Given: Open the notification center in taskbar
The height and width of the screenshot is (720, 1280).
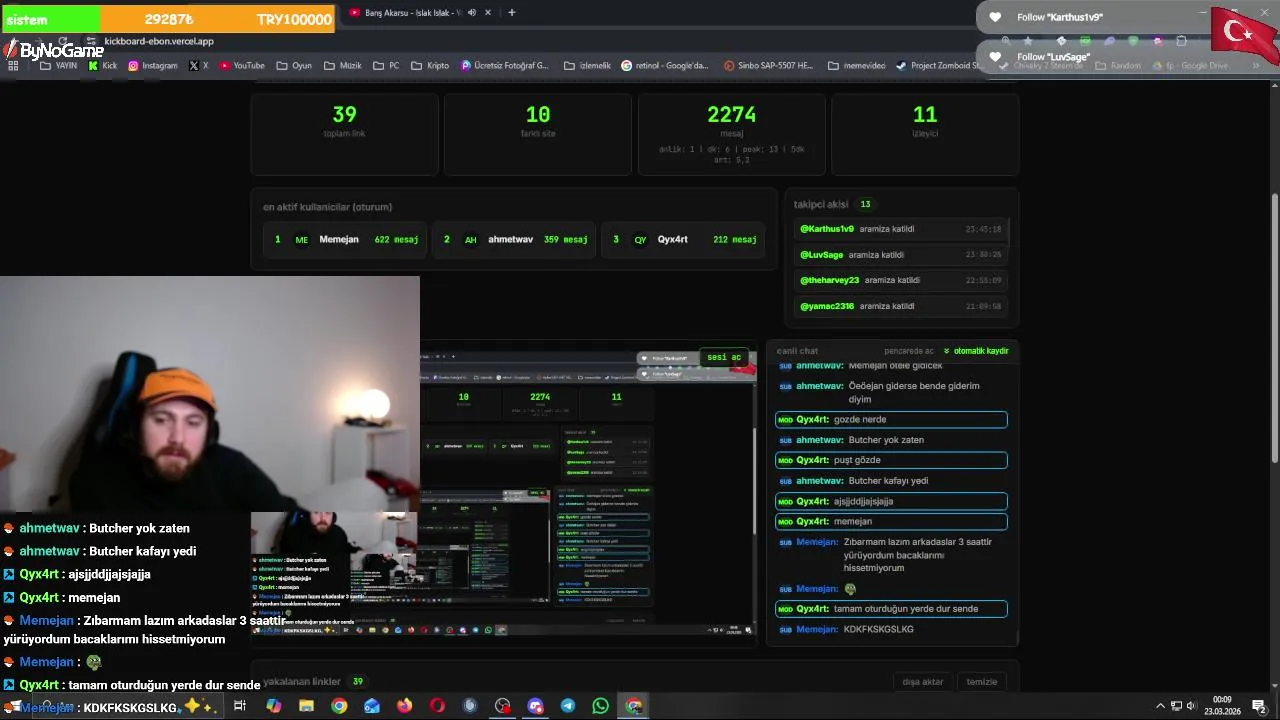Looking at the screenshot, I should [1259, 706].
